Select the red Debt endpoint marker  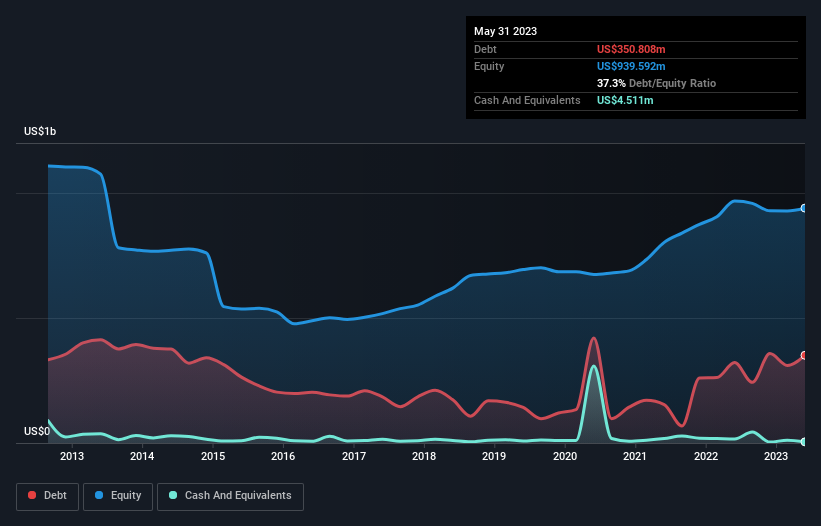tap(804, 355)
